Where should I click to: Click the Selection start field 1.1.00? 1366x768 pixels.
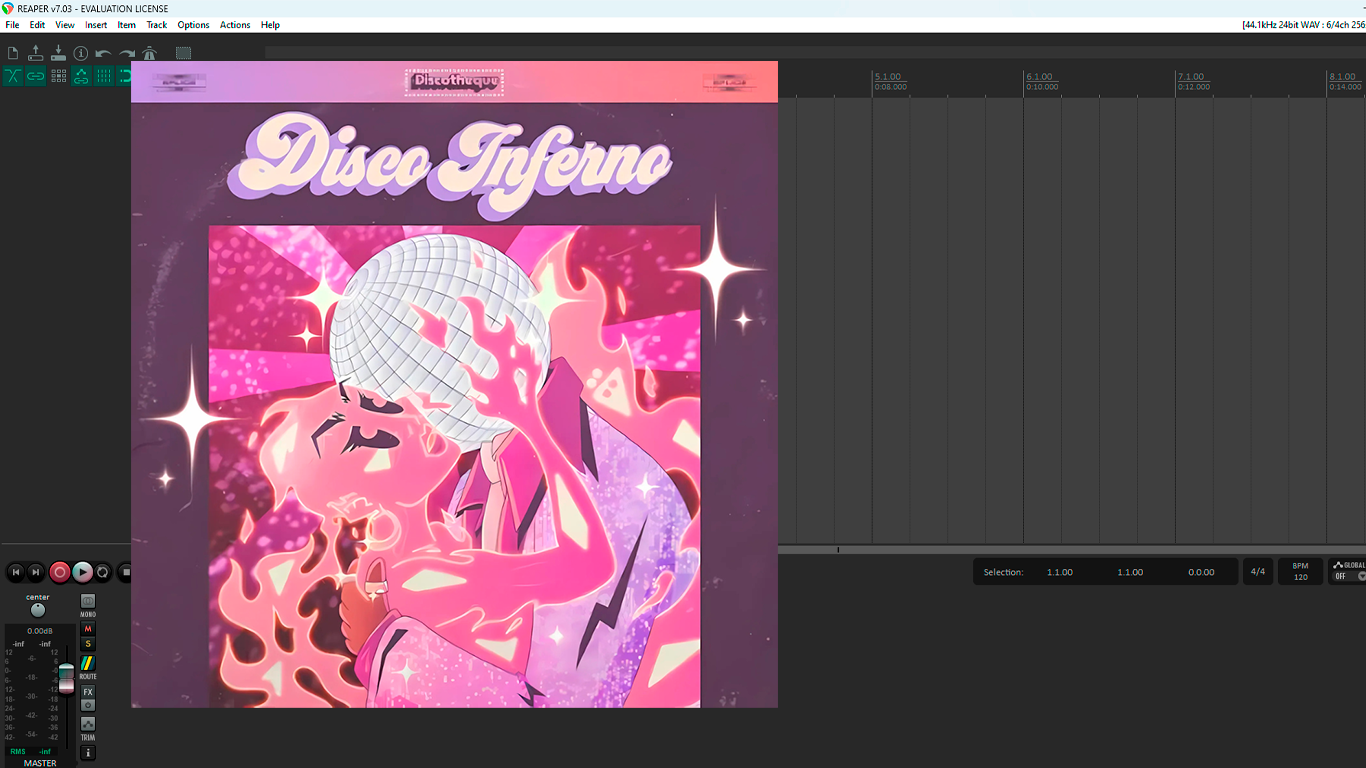[1060, 572]
